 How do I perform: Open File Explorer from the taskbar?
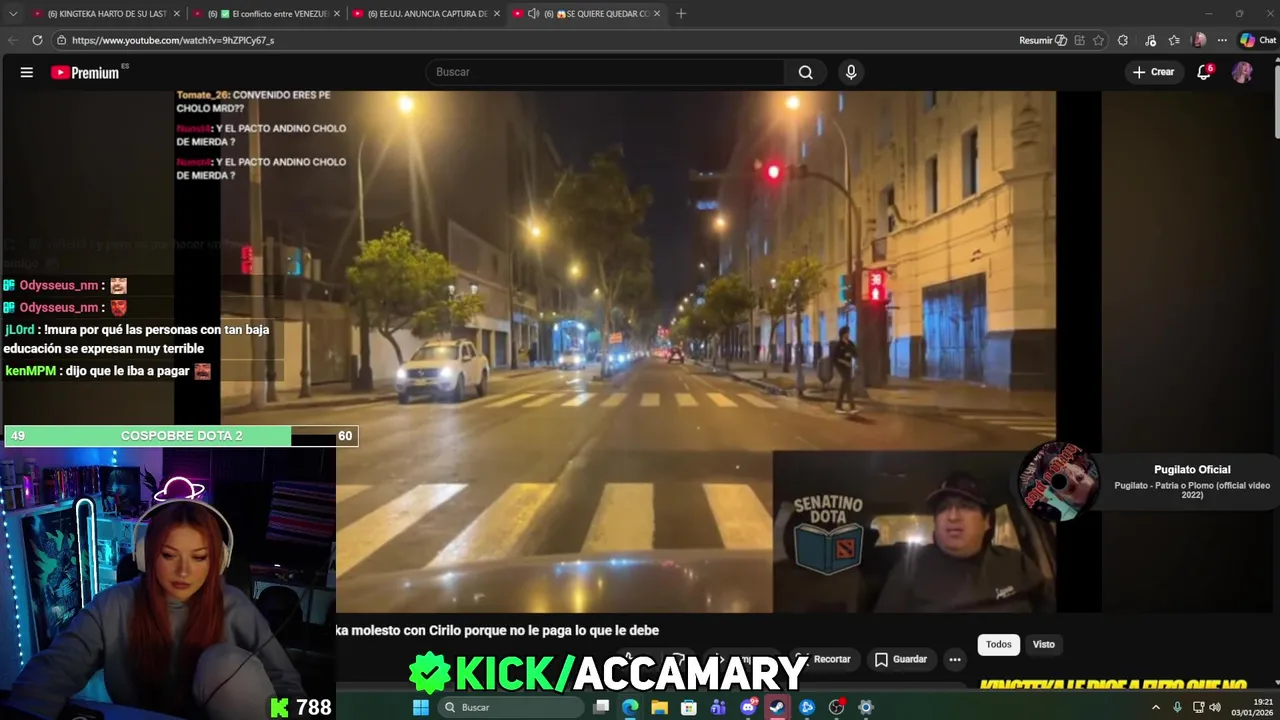coord(659,707)
